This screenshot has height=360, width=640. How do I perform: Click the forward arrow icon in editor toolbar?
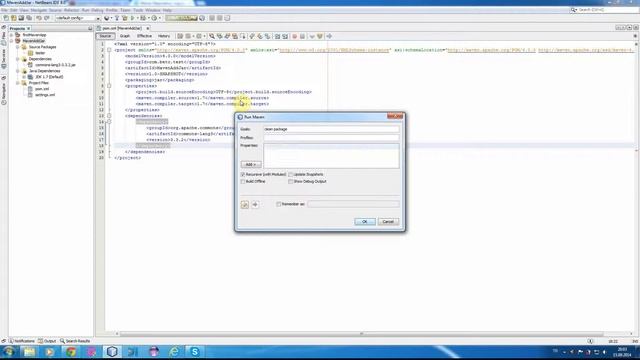(x=329, y=36)
